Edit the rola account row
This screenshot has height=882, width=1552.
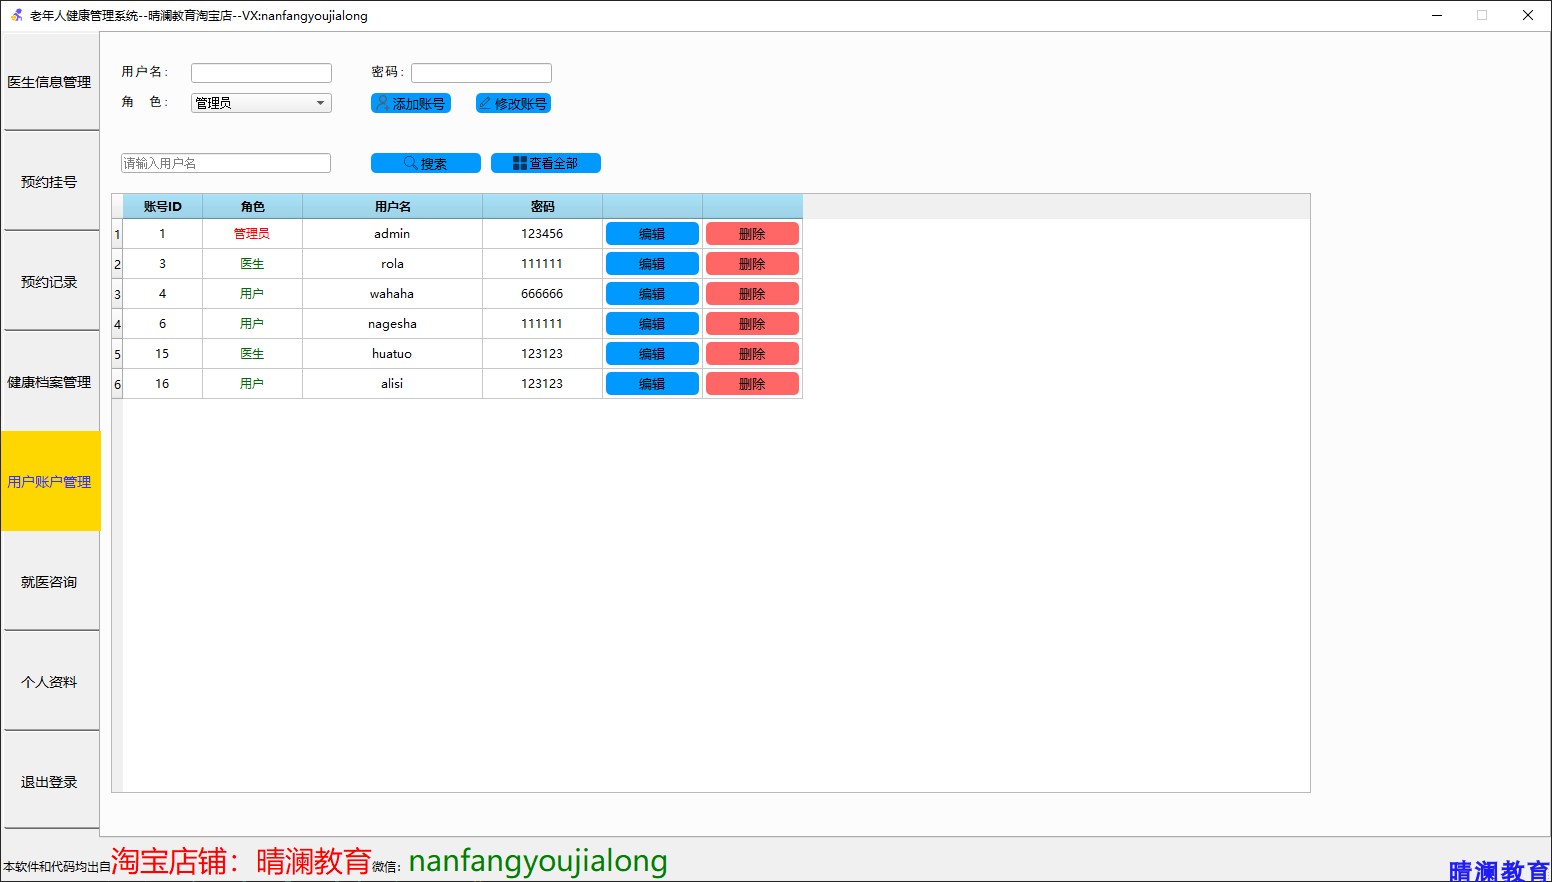[652, 264]
